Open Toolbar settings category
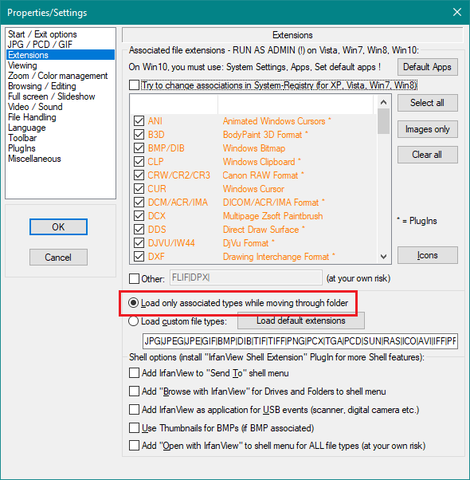 click(x=22, y=138)
